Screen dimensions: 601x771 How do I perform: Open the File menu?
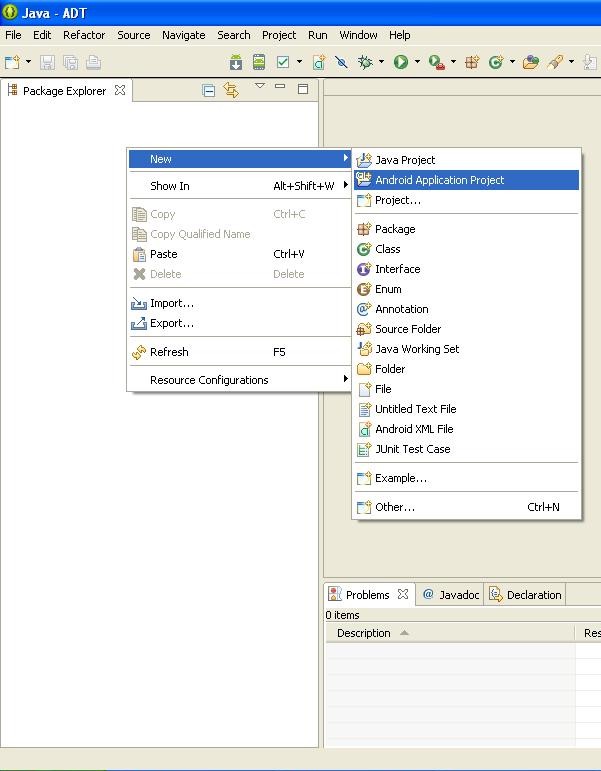(13, 35)
